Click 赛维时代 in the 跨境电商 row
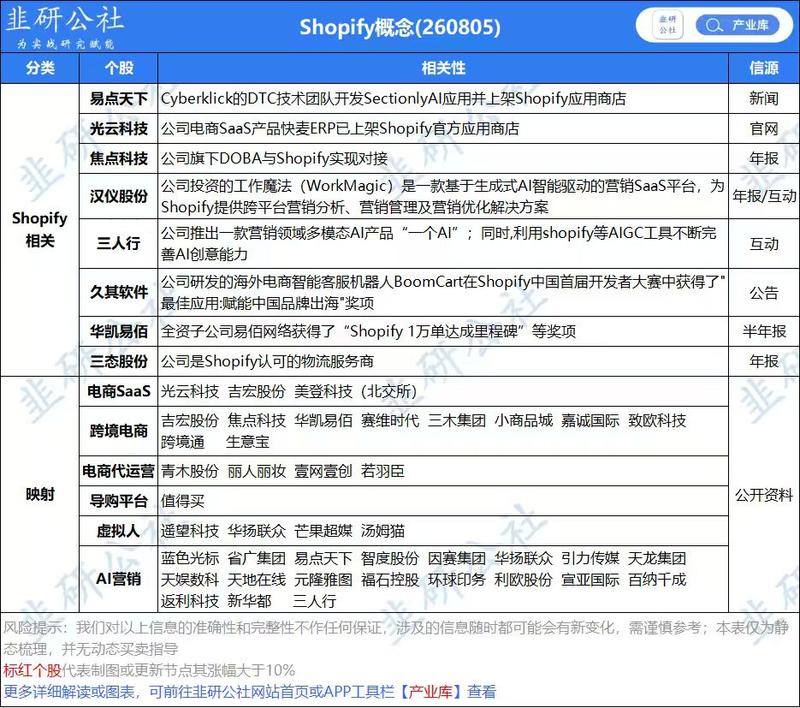 [x=390, y=421]
